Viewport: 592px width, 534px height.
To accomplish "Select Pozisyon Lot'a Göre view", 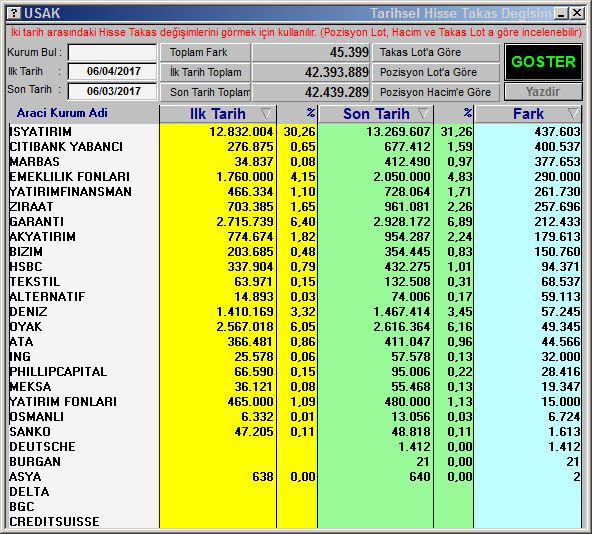I will pyautogui.click(x=436, y=72).
